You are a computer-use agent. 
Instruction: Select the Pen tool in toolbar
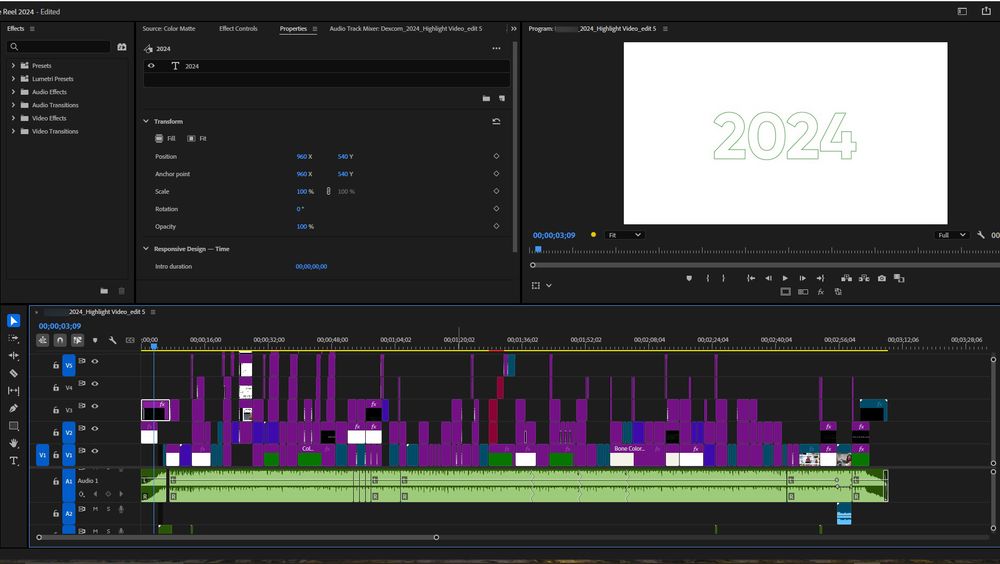point(14,408)
